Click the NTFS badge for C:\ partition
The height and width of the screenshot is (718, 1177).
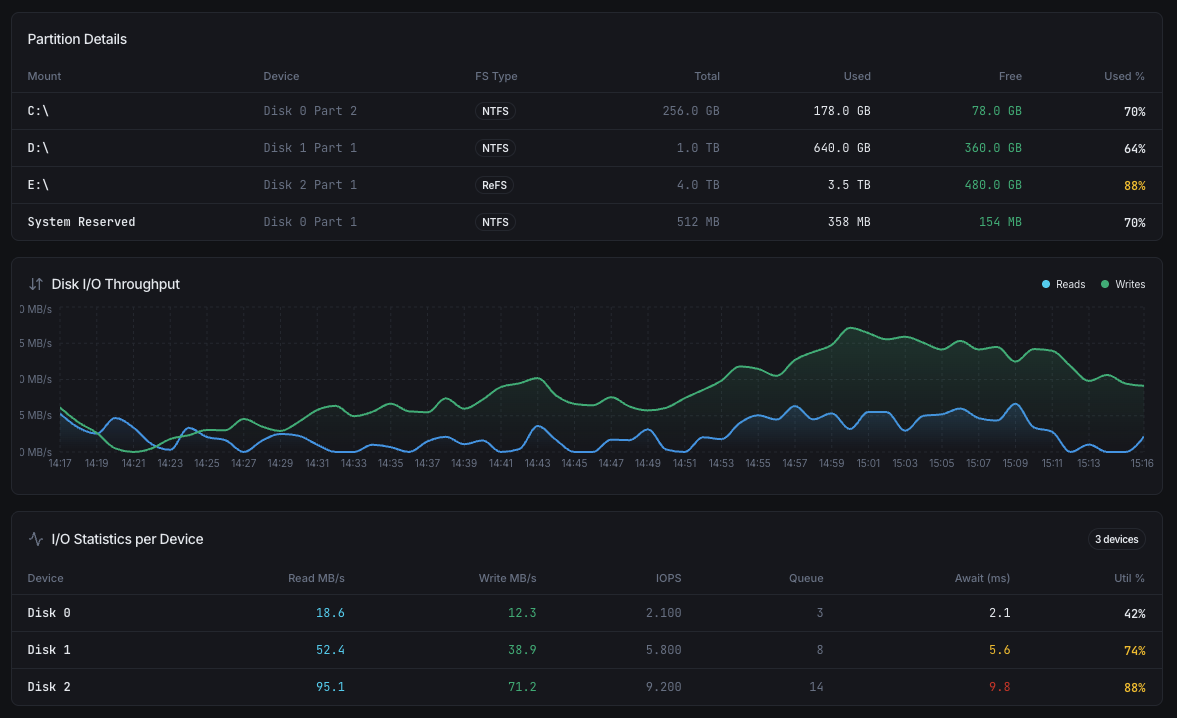click(495, 111)
